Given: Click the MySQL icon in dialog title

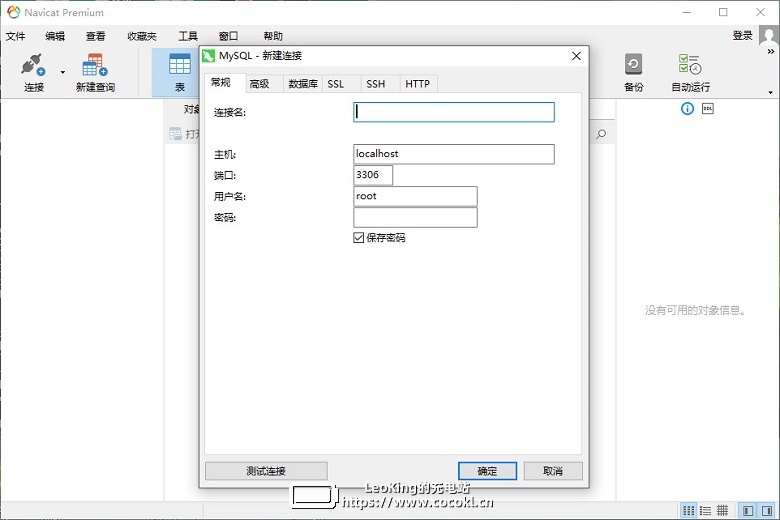Looking at the screenshot, I should [x=208, y=56].
